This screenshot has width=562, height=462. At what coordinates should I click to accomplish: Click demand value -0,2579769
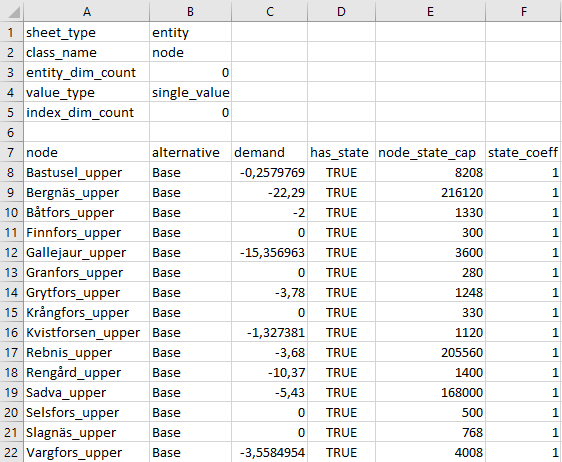click(x=270, y=173)
